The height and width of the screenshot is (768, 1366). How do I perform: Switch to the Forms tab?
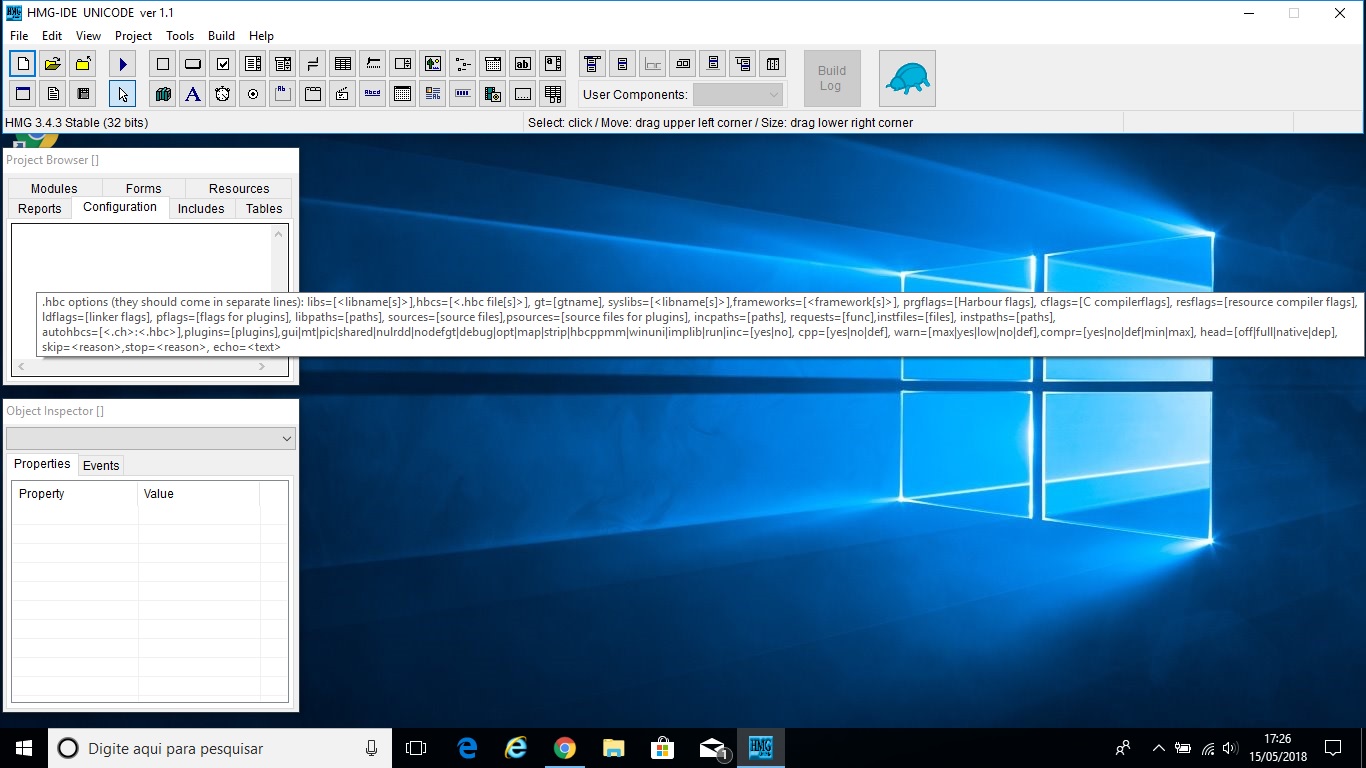(x=143, y=188)
